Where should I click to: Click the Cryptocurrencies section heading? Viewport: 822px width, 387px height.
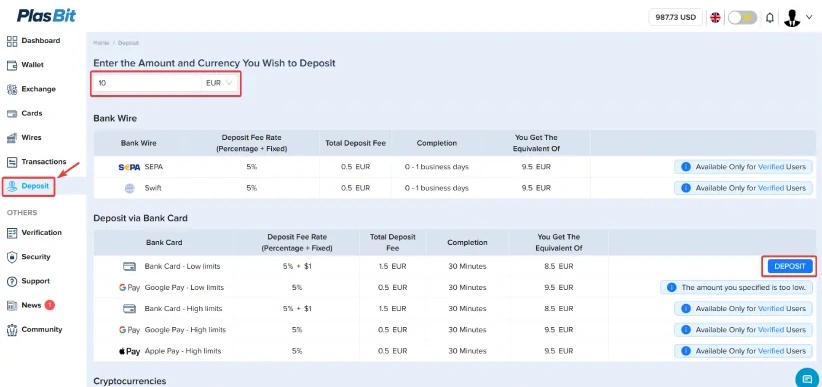click(129, 381)
